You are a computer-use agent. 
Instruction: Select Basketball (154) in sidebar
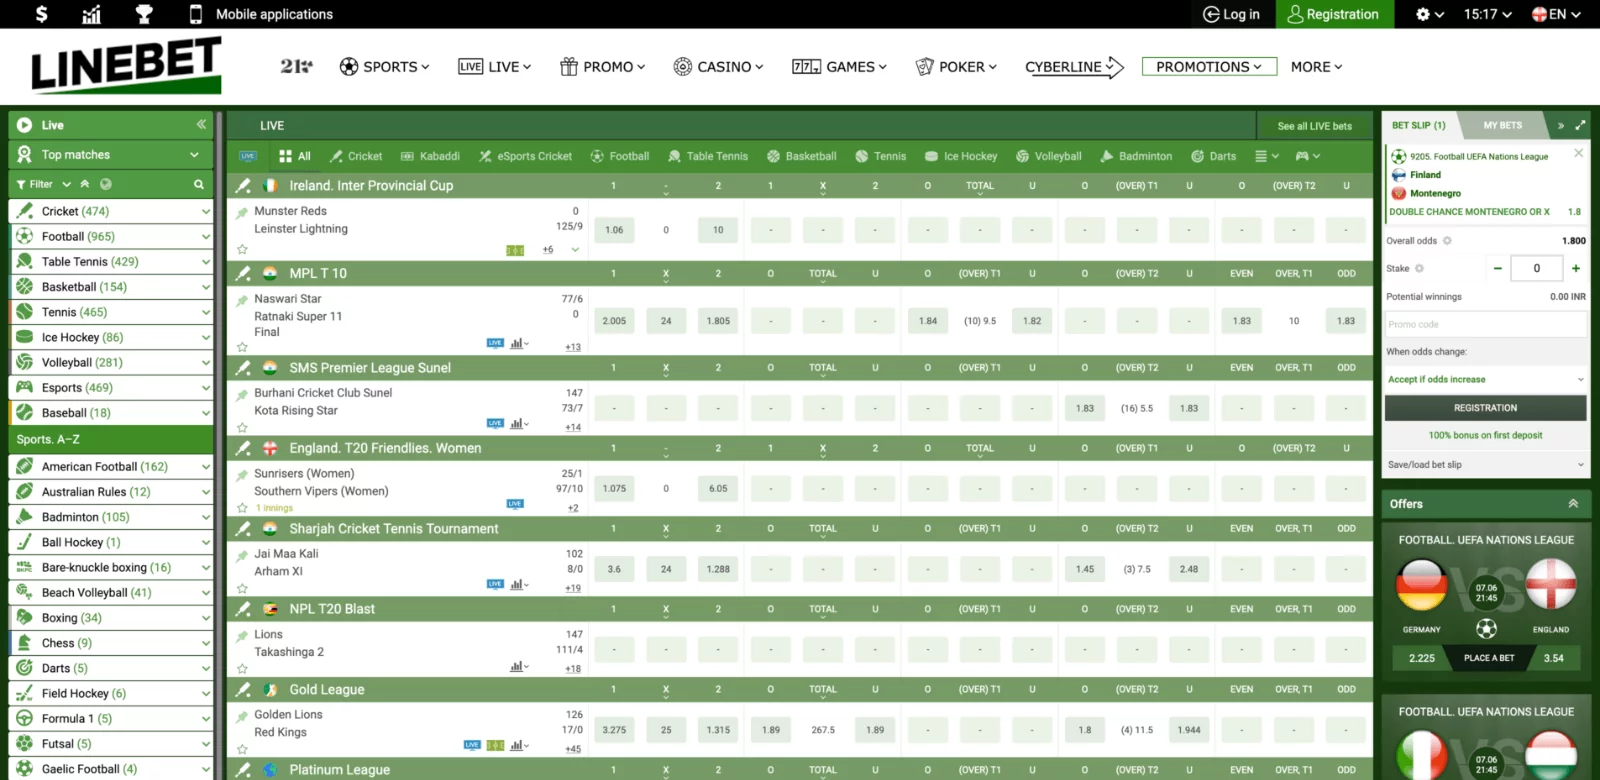[x=111, y=287]
